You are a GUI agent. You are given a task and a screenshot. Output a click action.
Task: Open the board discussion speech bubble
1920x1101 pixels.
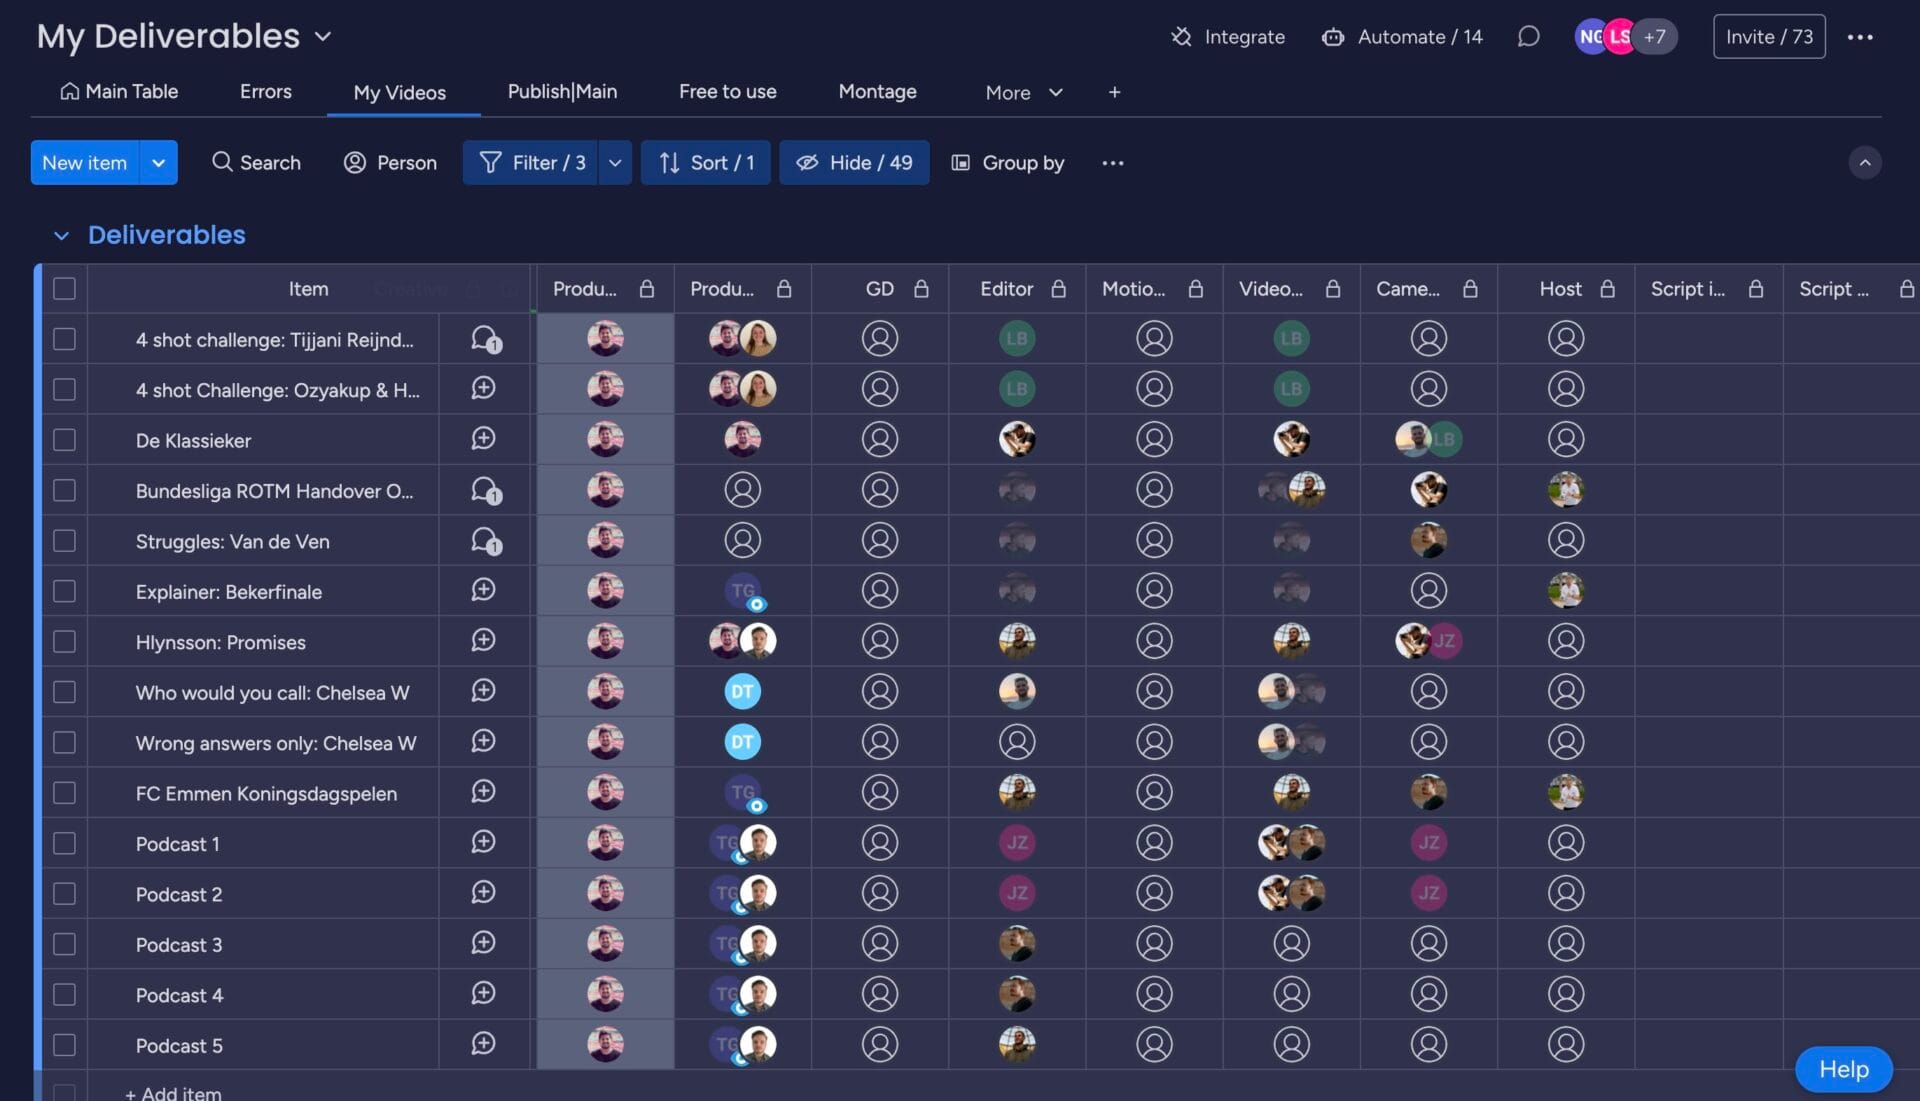pos(1528,37)
